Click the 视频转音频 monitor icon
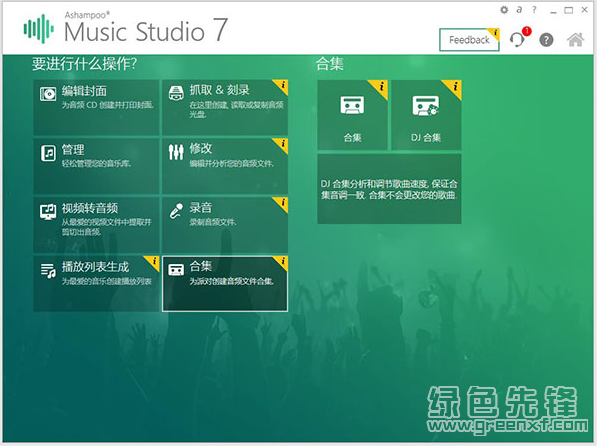Screen dimensions: 597x446 pyautogui.click(x=48, y=212)
